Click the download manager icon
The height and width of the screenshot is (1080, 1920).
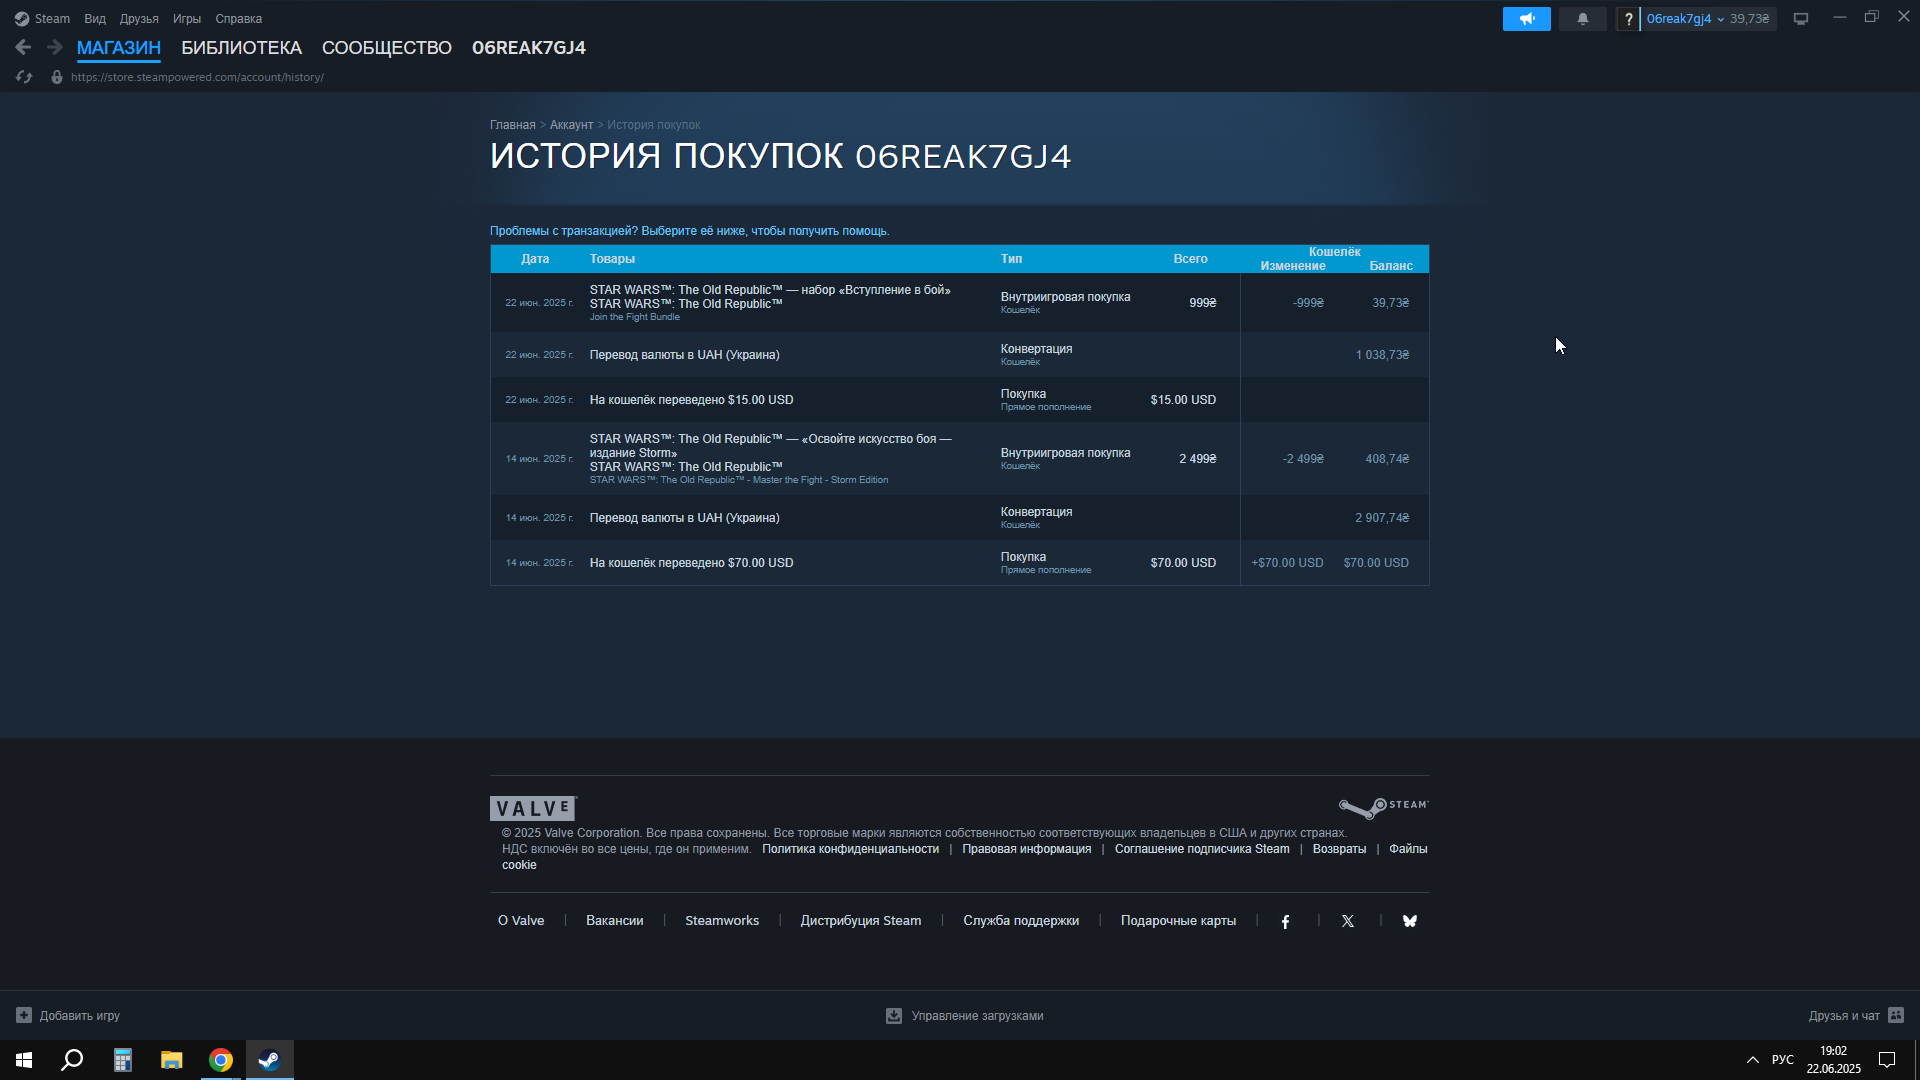coord(894,1015)
